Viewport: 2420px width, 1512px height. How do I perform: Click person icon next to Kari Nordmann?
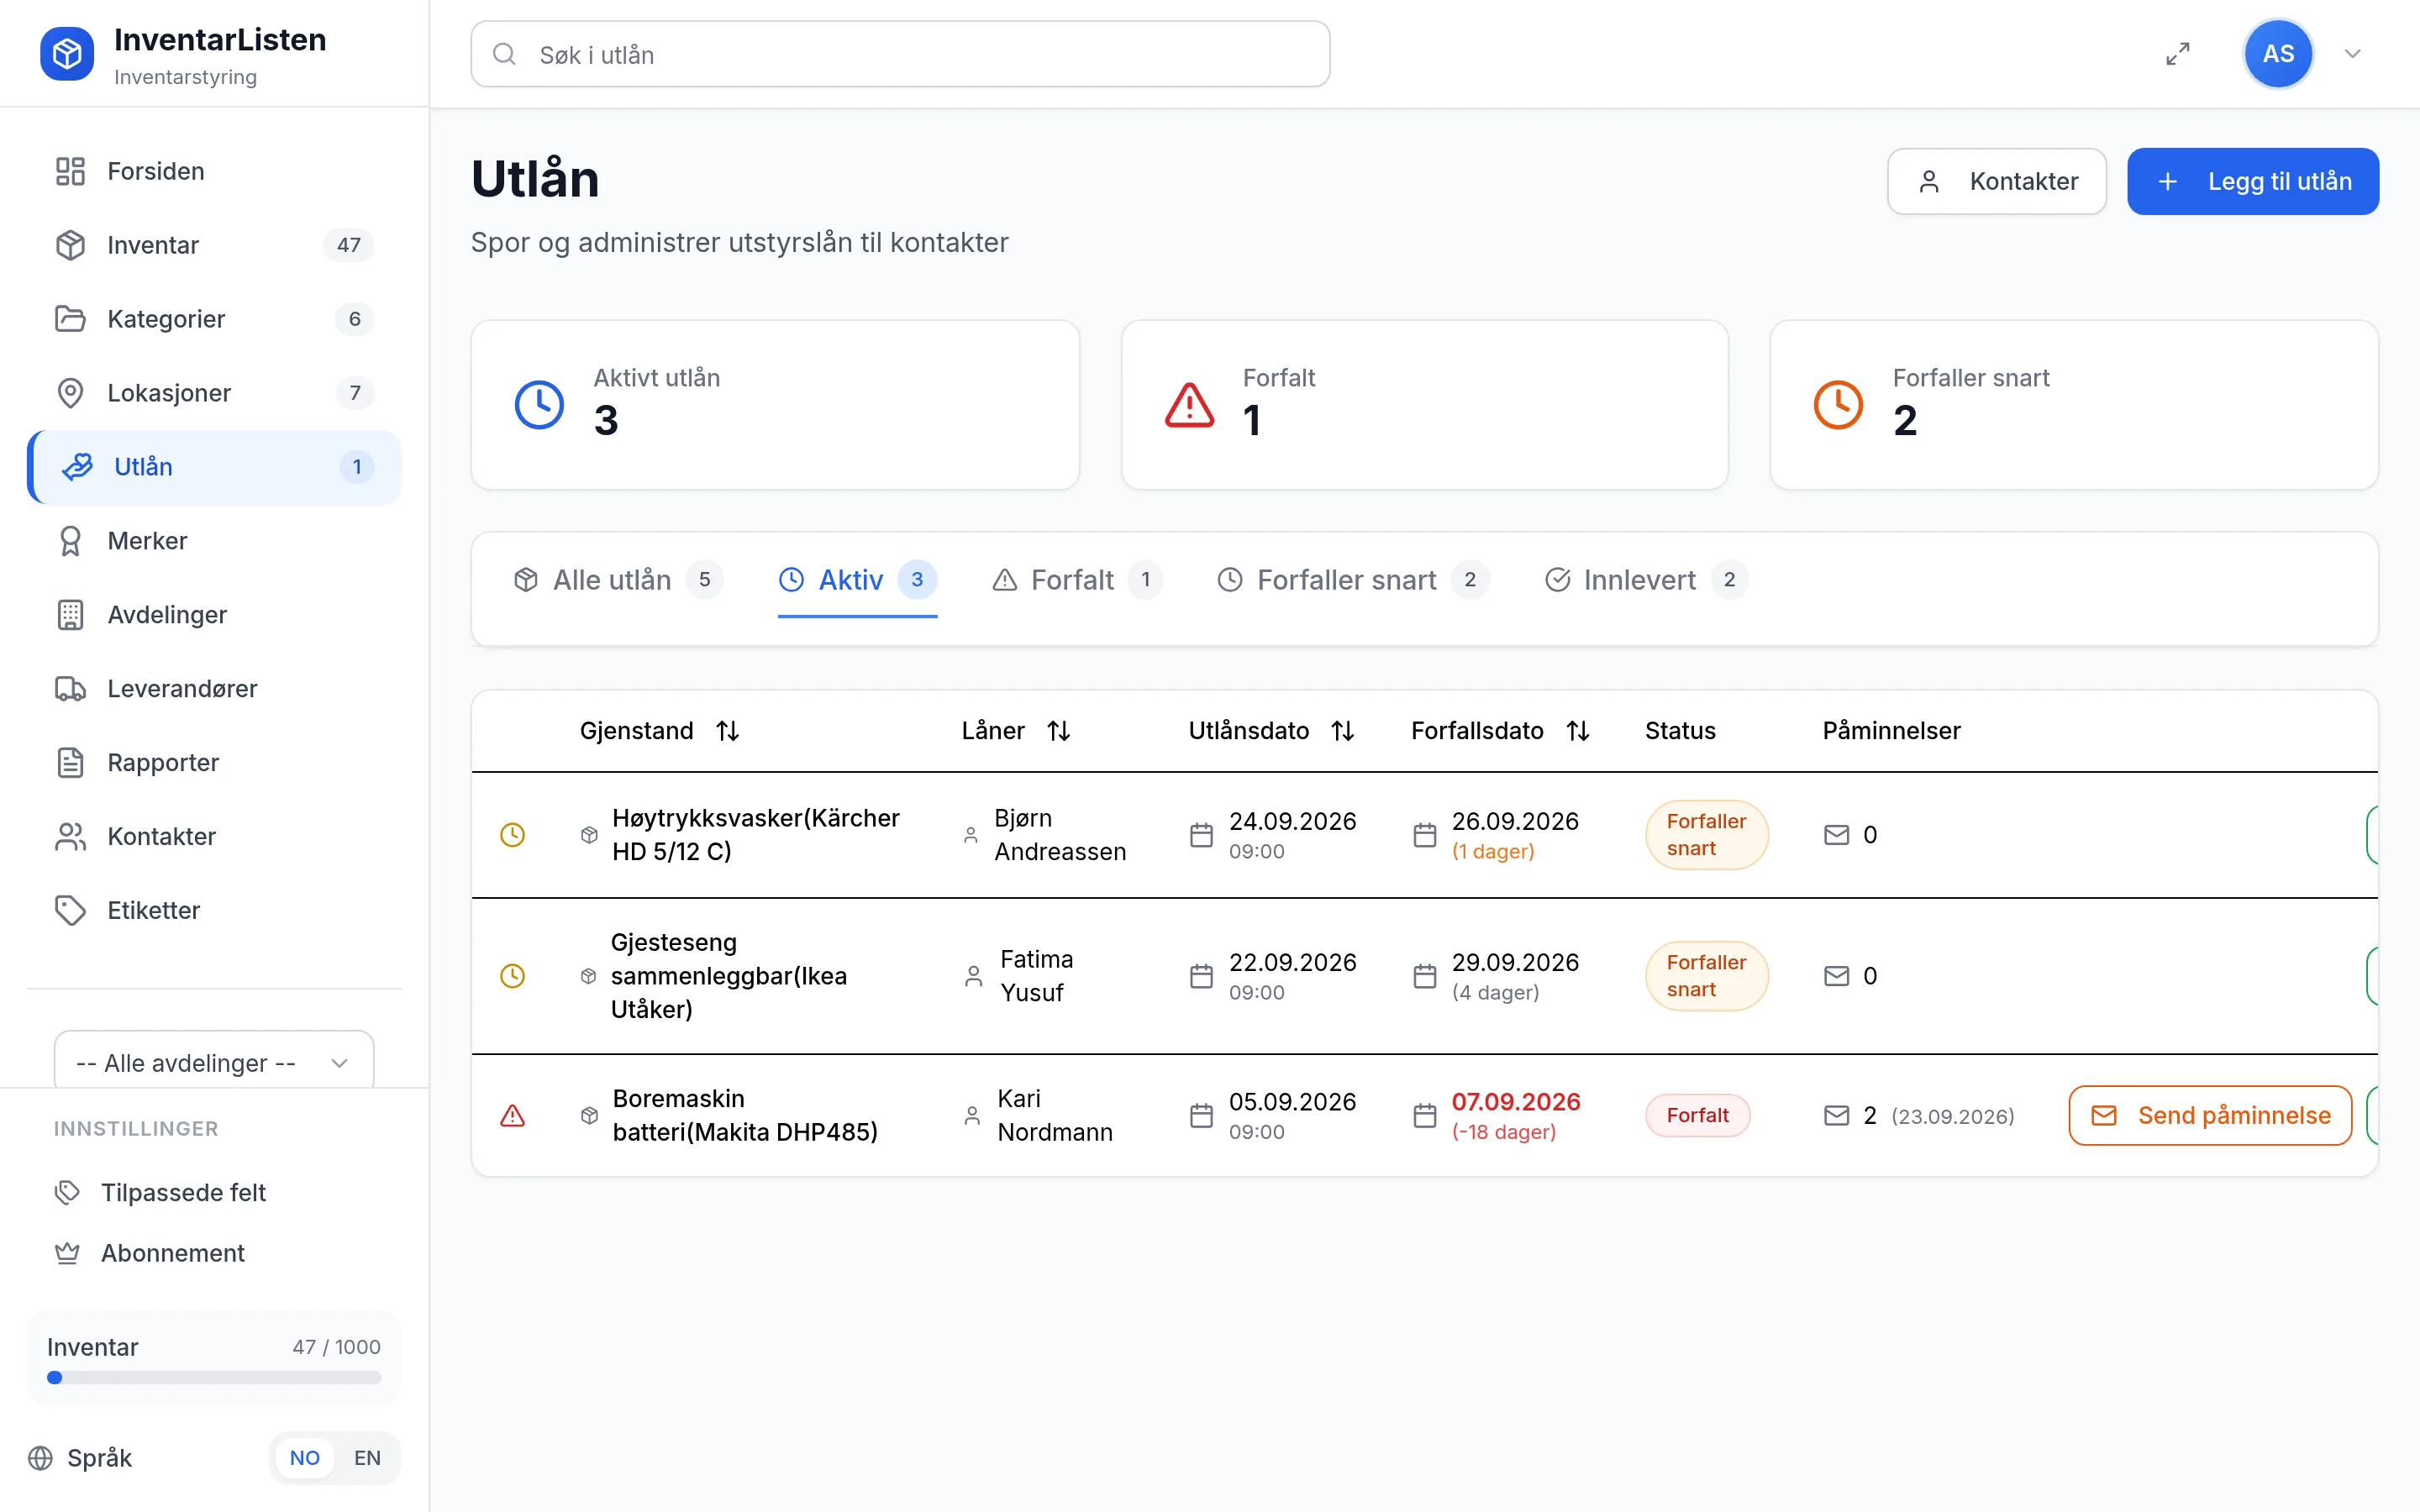[x=972, y=1116]
